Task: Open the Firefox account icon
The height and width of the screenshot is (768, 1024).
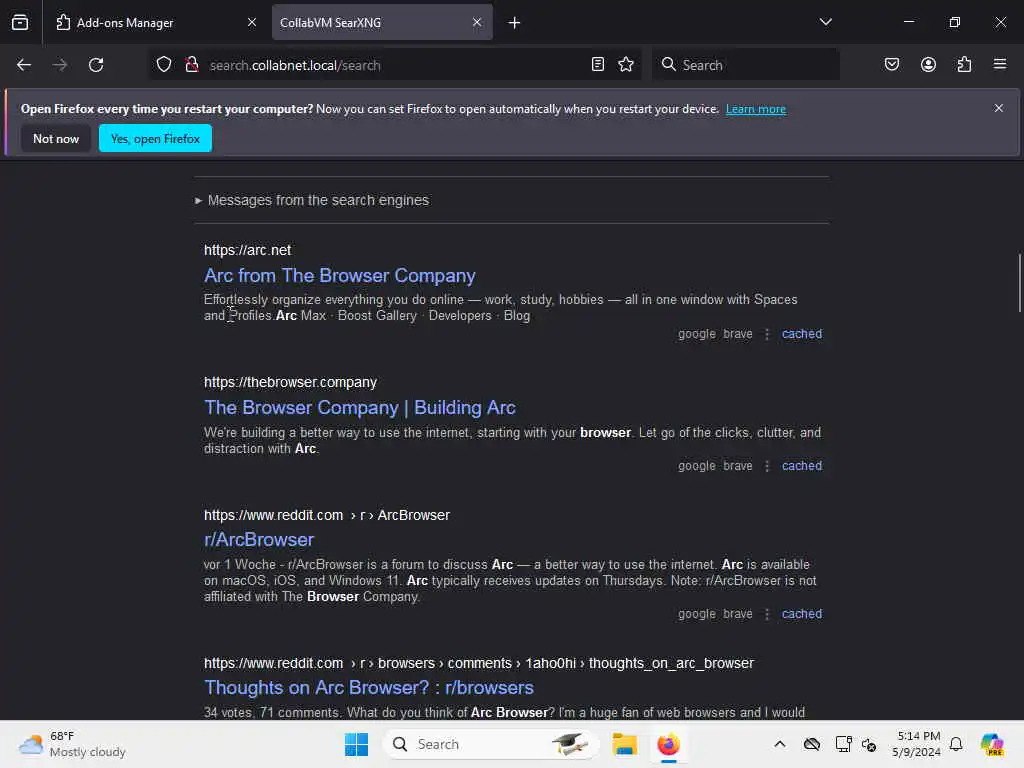Action: (x=929, y=65)
